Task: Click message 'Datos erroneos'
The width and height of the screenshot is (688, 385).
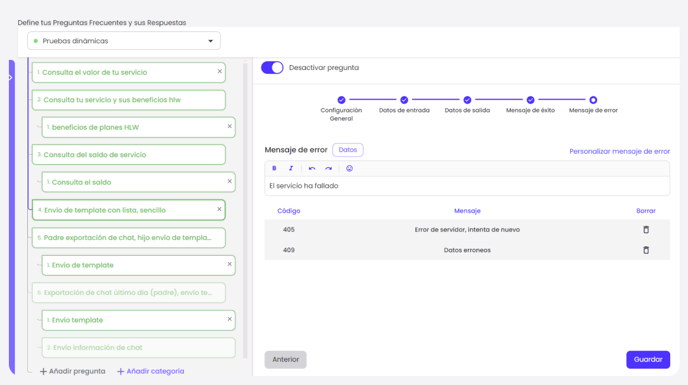Action: point(467,250)
